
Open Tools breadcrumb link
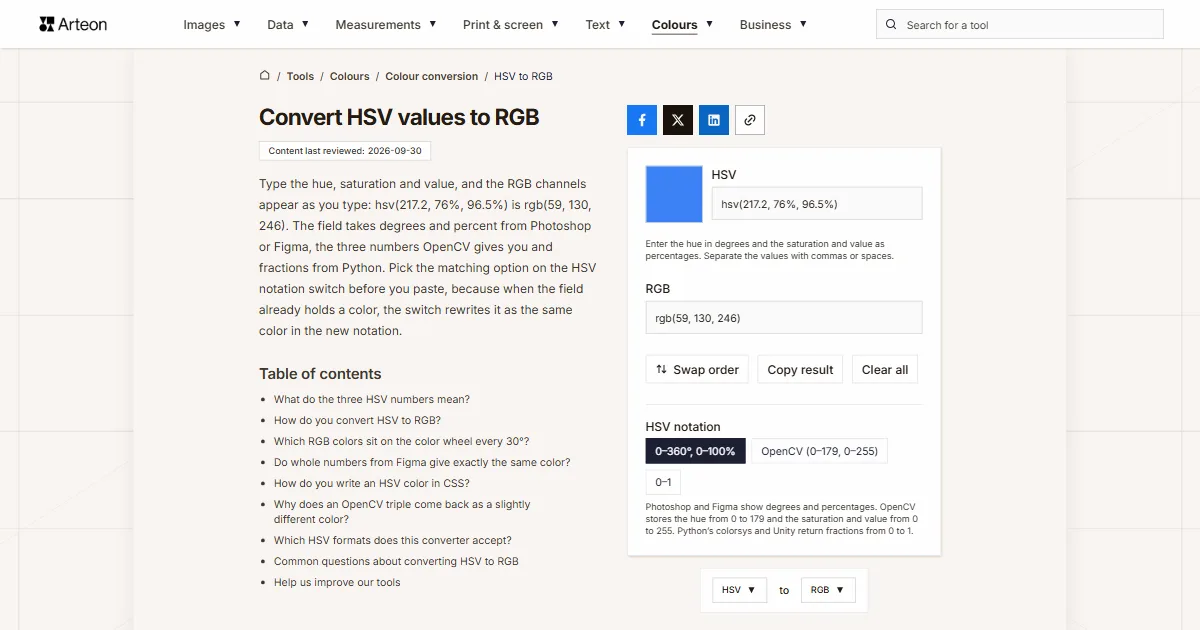(x=300, y=76)
